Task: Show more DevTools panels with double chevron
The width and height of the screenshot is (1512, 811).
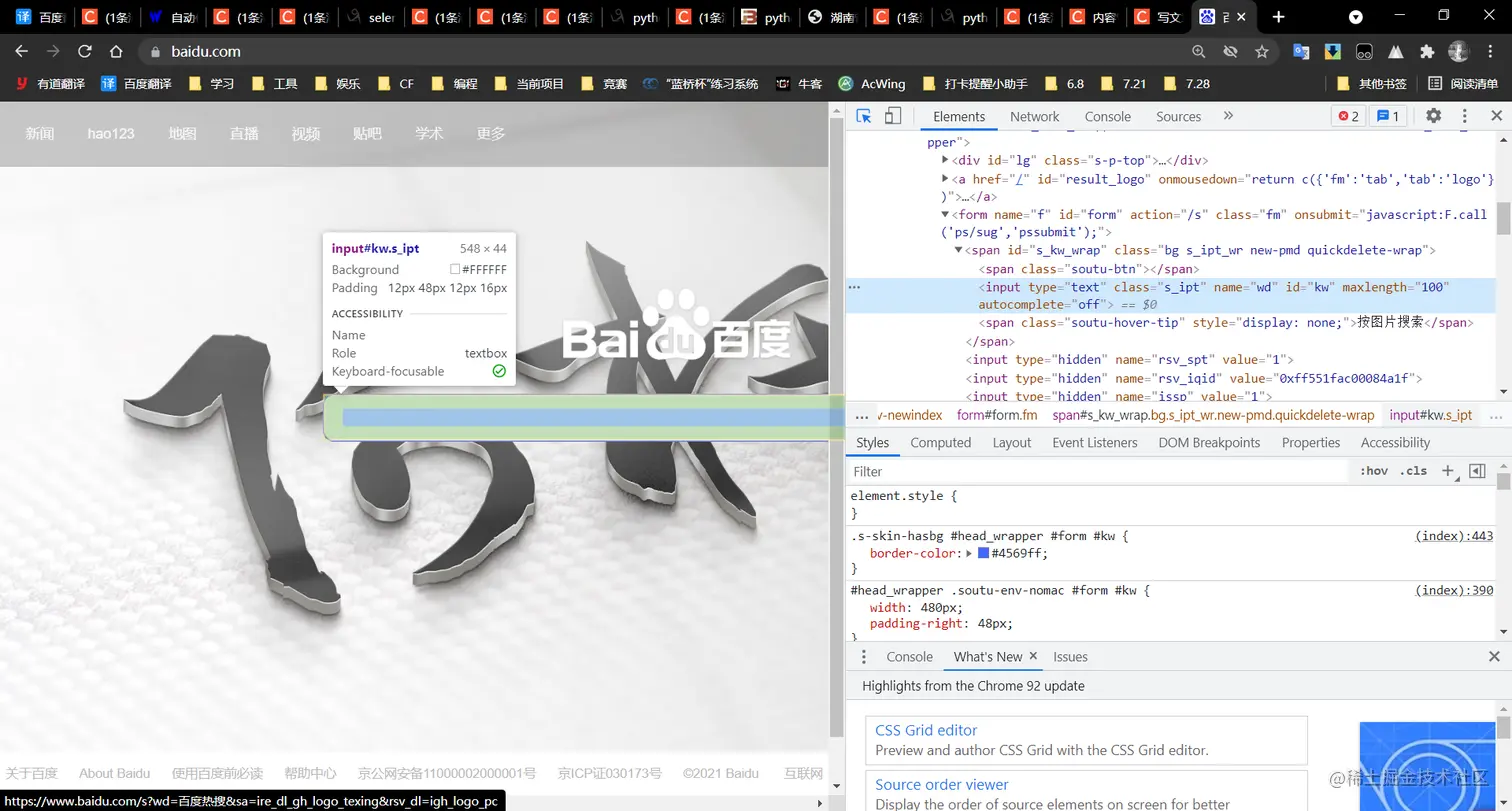Action: click(1228, 116)
